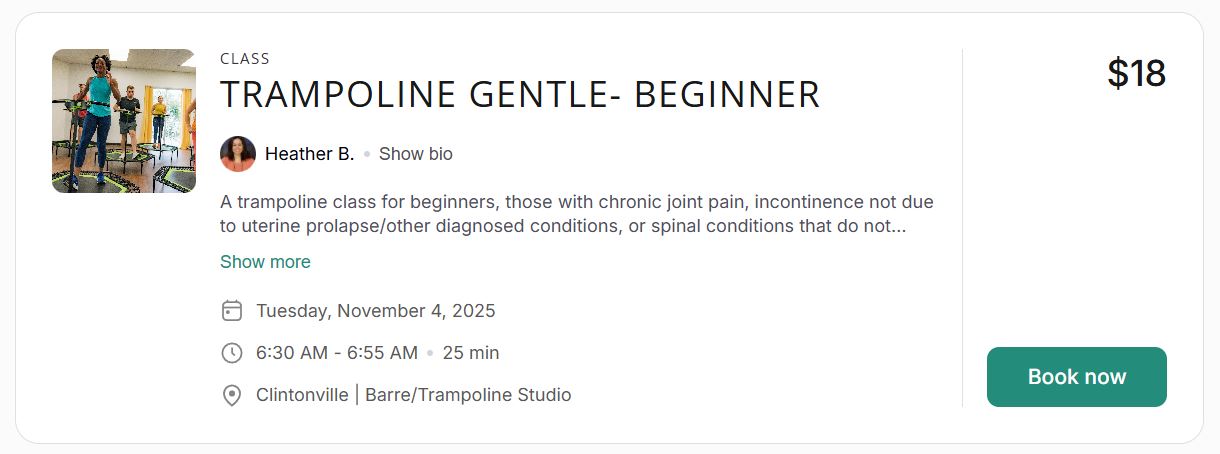1220x454 pixels.
Task: Click the 6:30 AM - 6:55 AM time
Action: tap(337, 353)
